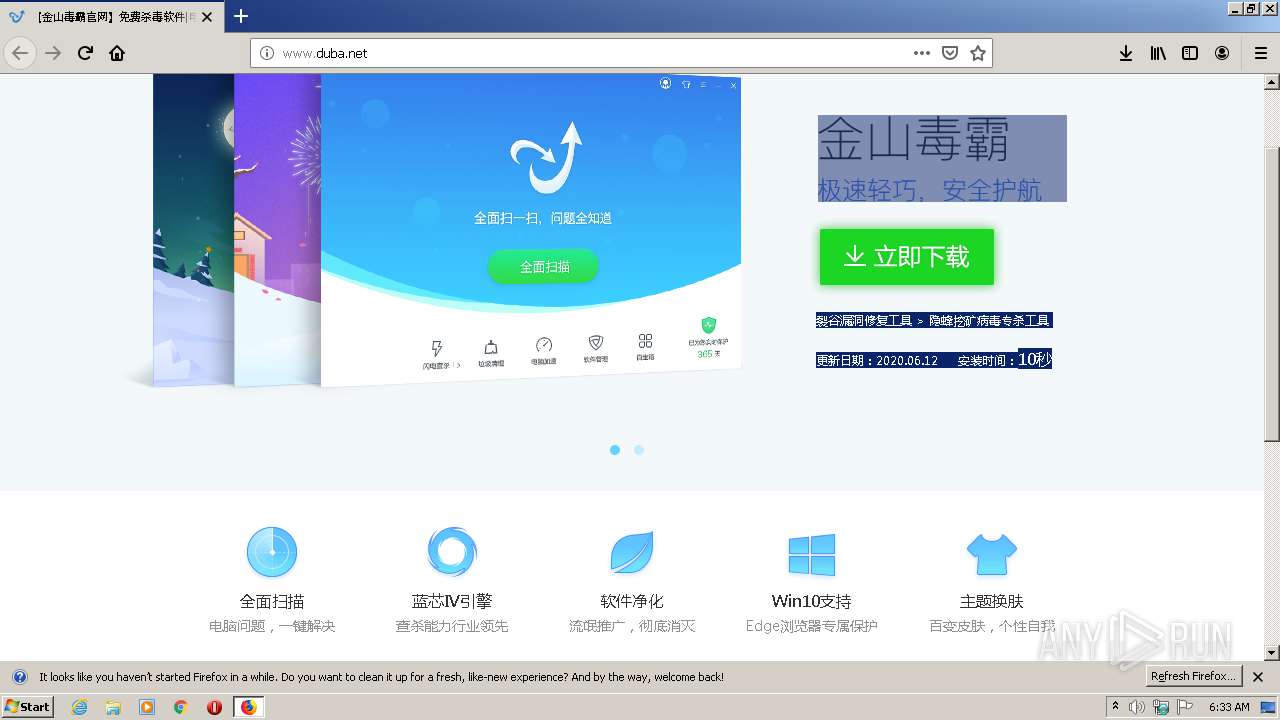
Task: Open the Windows Start menu
Action: point(27,707)
